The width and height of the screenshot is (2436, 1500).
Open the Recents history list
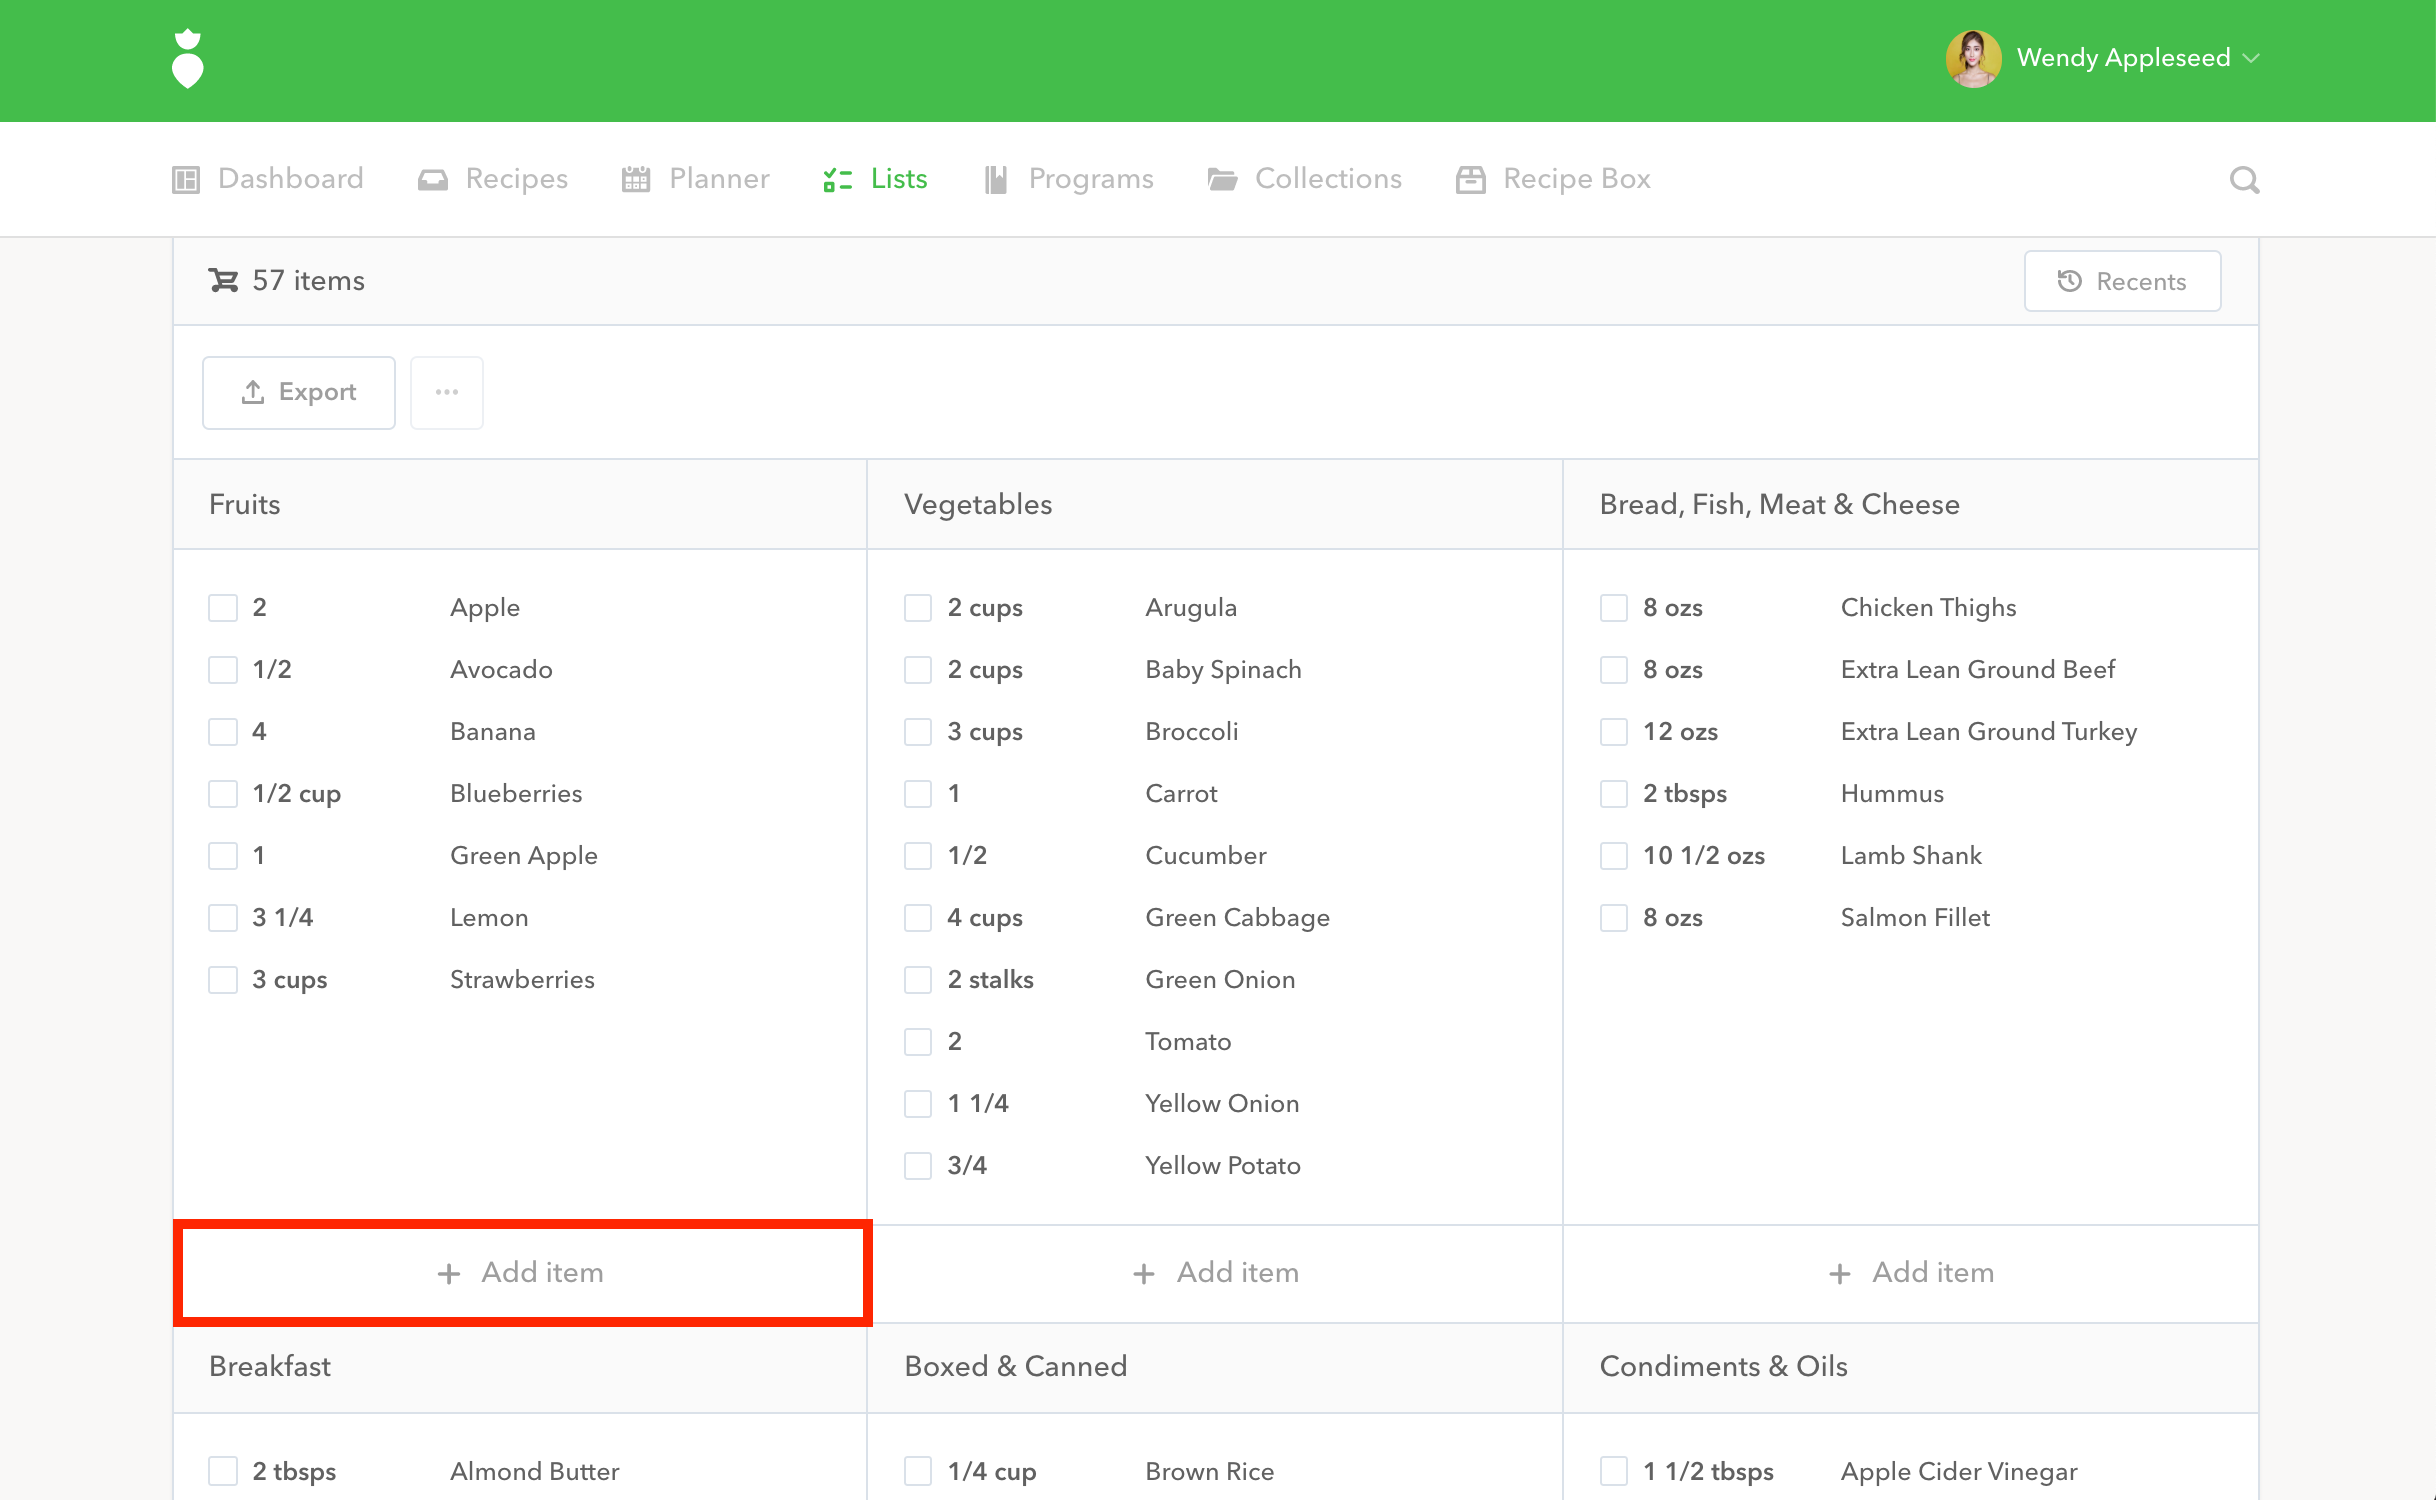[2122, 282]
